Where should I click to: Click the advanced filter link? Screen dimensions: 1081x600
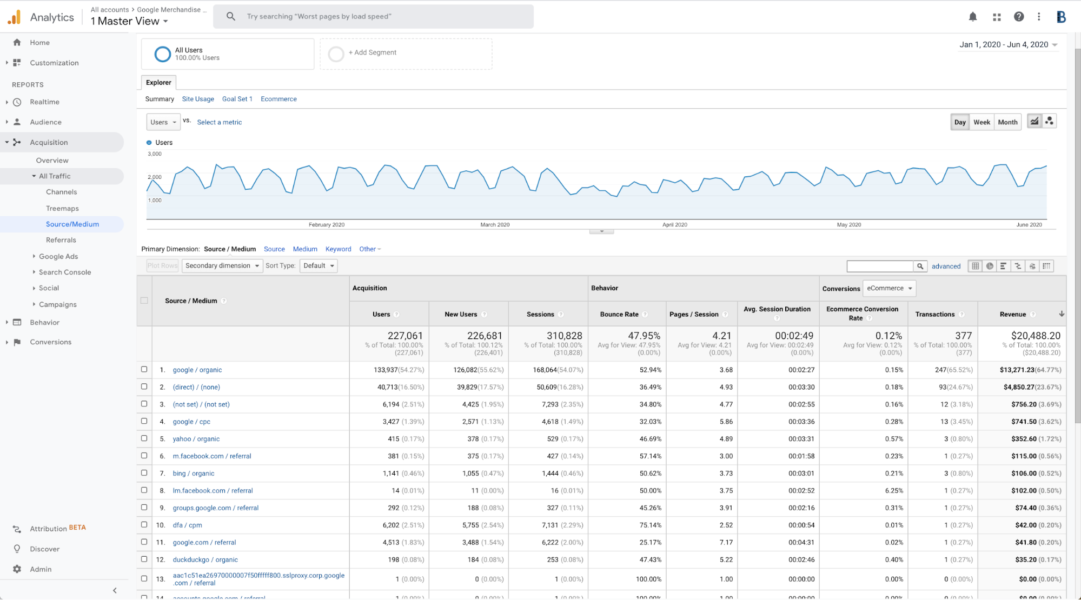pos(946,266)
